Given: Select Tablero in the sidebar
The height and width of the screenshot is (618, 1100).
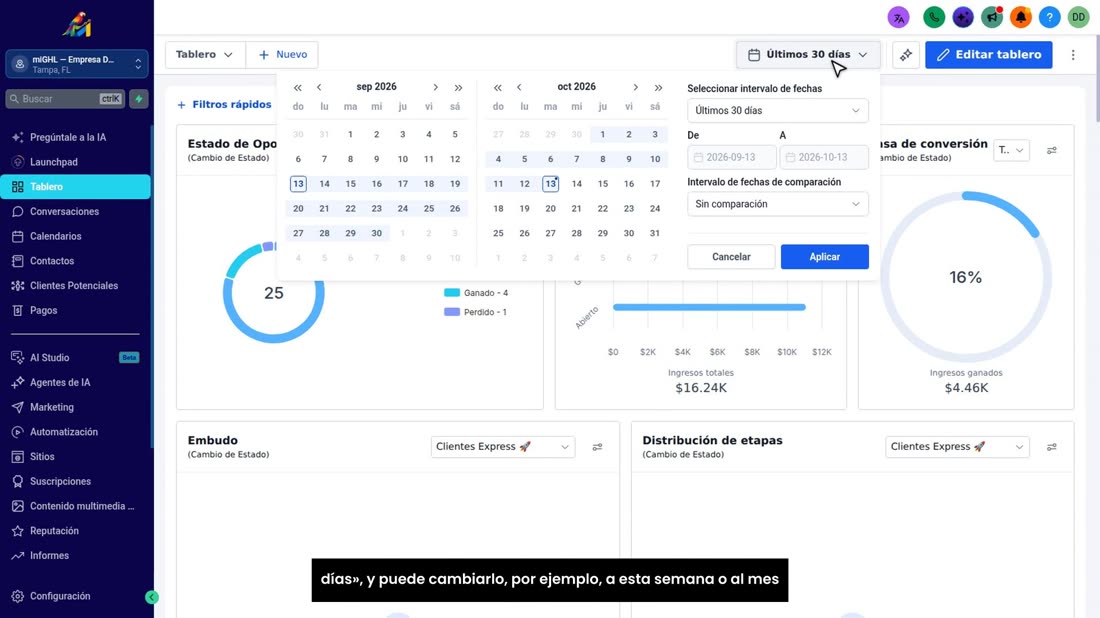Looking at the screenshot, I should (x=76, y=187).
